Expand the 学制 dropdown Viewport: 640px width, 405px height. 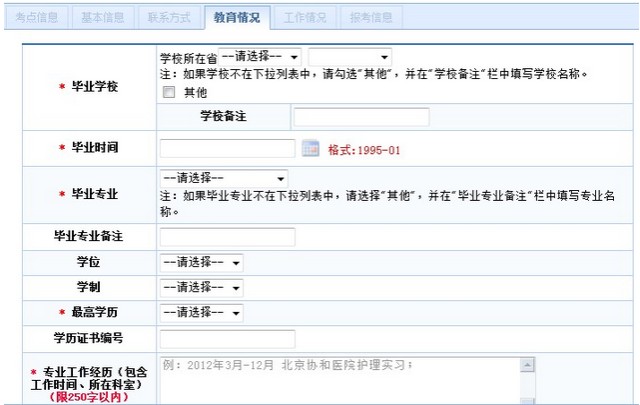201,288
